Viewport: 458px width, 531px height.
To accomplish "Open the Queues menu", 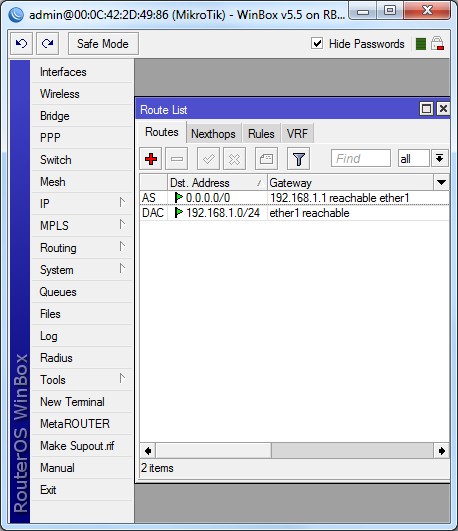I will pyautogui.click(x=82, y=292).
